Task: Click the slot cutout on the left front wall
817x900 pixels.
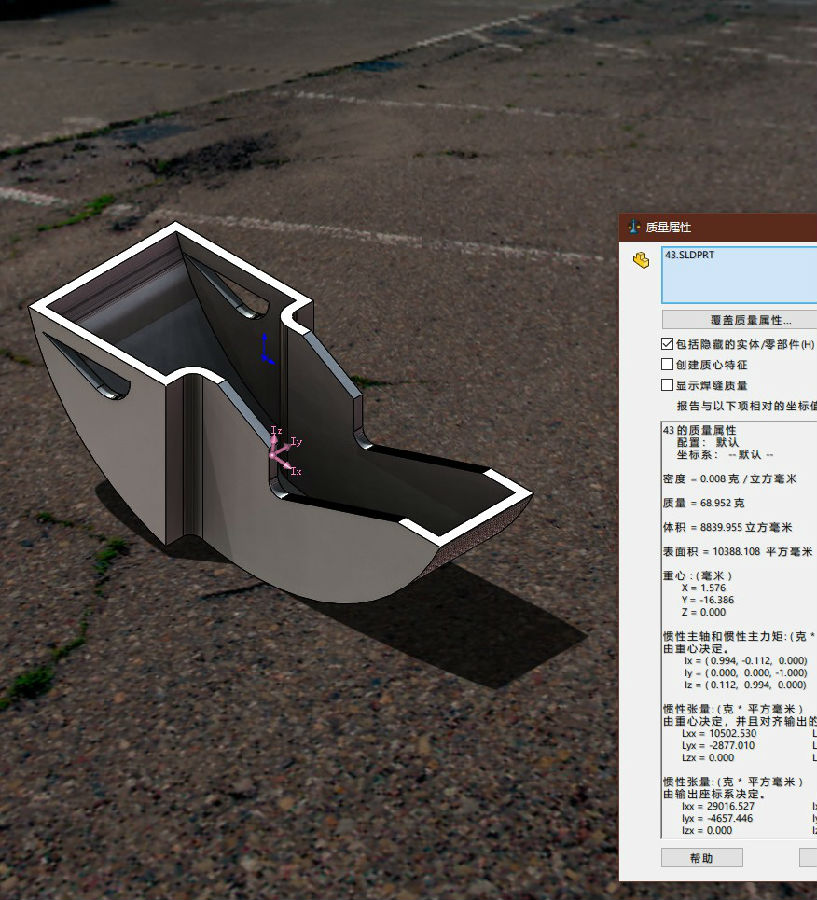Action: pyautogui.click(x=88, y=365)
